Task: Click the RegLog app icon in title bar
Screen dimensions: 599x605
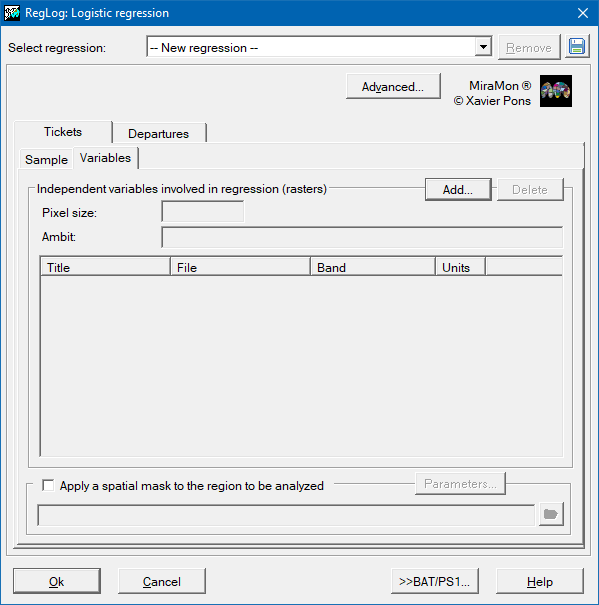Action: coord(12,13)
